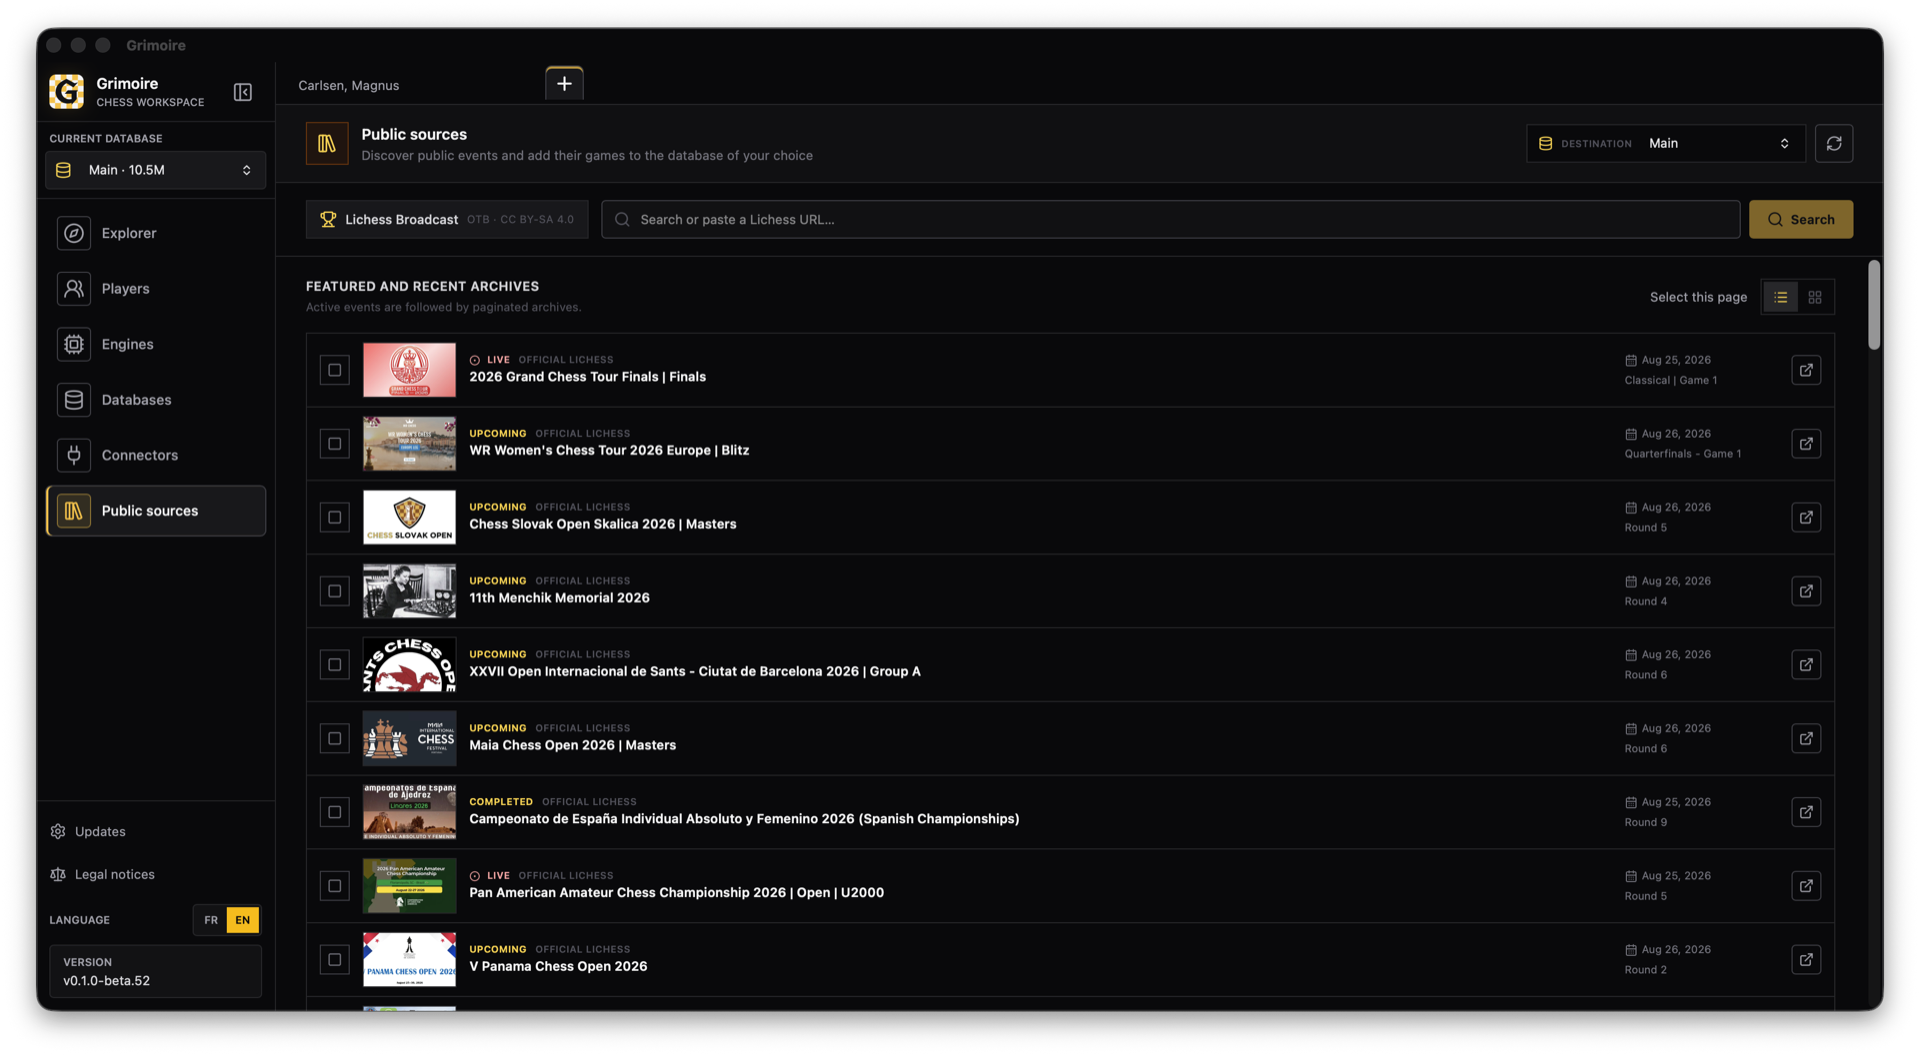Open XXVII Open Internacional de Sants external link
This screenshot has width=1920, height=1056.
[x=1806, y=665]
